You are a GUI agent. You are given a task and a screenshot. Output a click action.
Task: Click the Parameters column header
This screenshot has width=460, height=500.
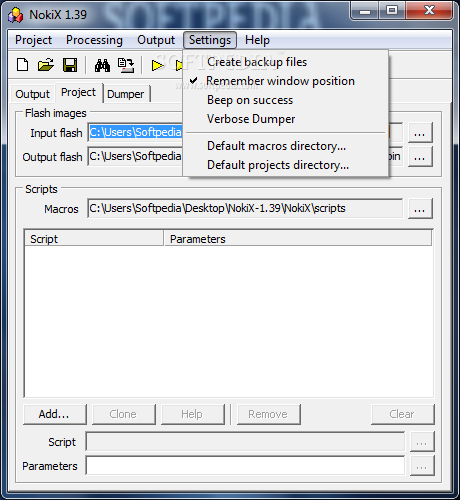[298, 239]
